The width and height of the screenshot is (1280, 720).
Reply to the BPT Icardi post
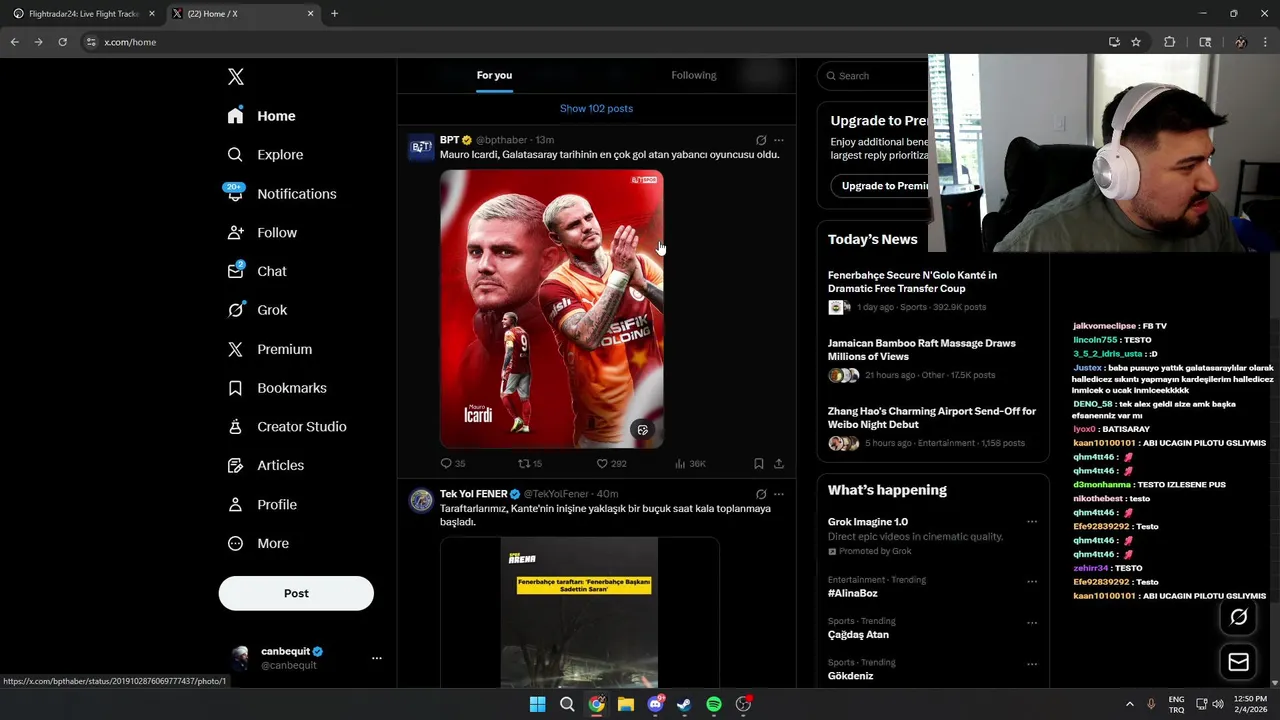[x=453, y=464]
